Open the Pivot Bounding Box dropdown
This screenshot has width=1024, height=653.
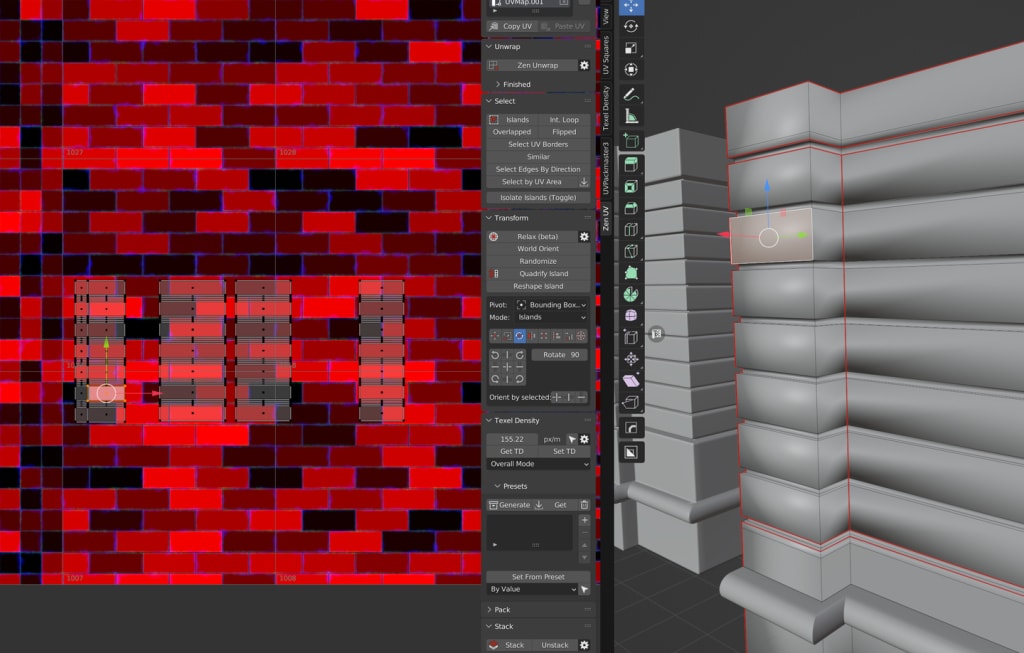tap(551, 305)
